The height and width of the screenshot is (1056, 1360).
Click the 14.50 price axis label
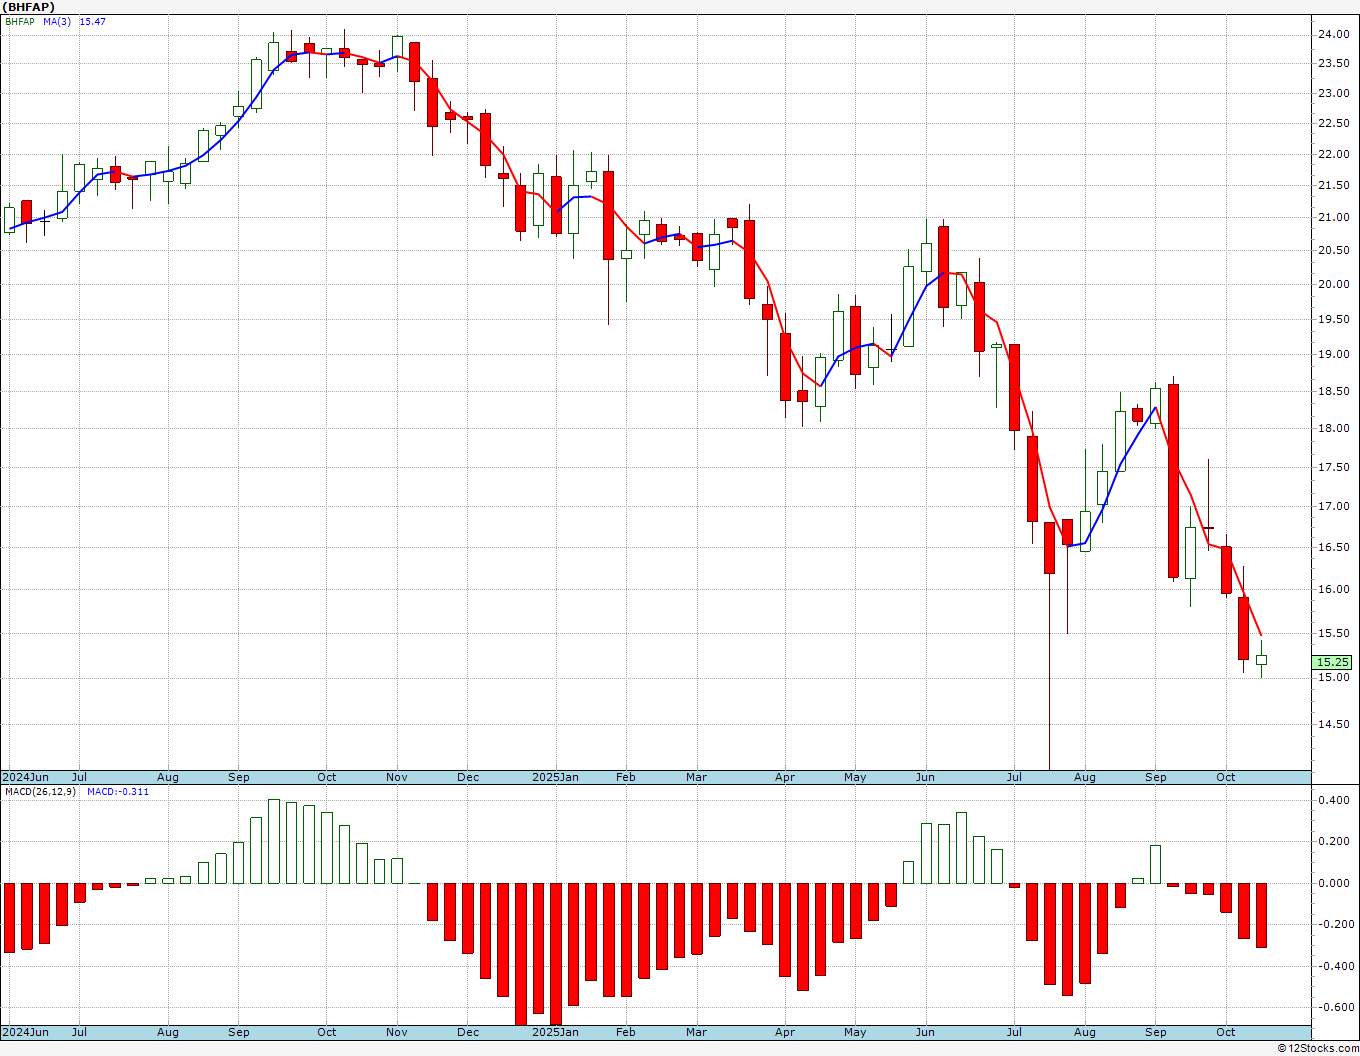point(1334,724)
